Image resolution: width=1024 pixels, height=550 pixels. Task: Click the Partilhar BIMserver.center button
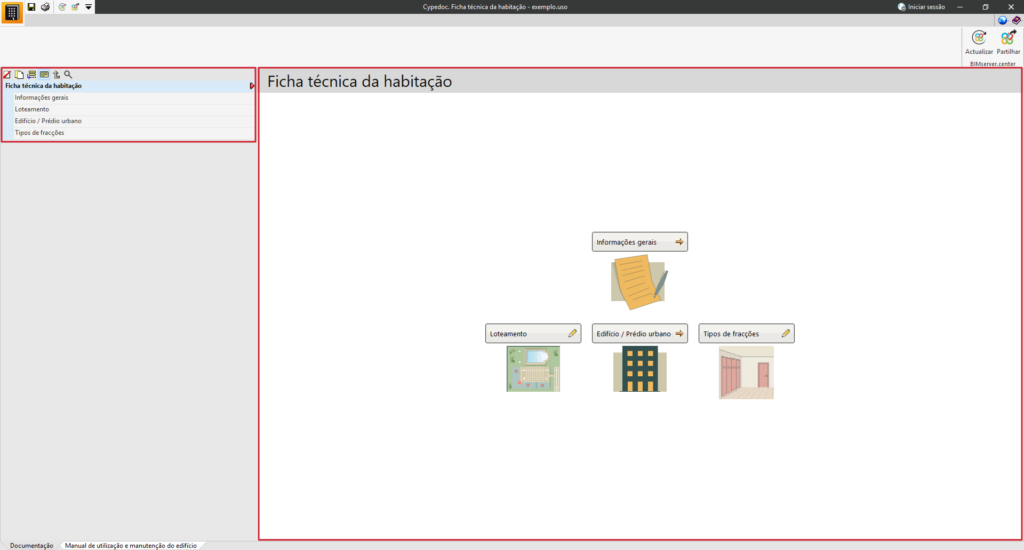[x=1008, y=42]
